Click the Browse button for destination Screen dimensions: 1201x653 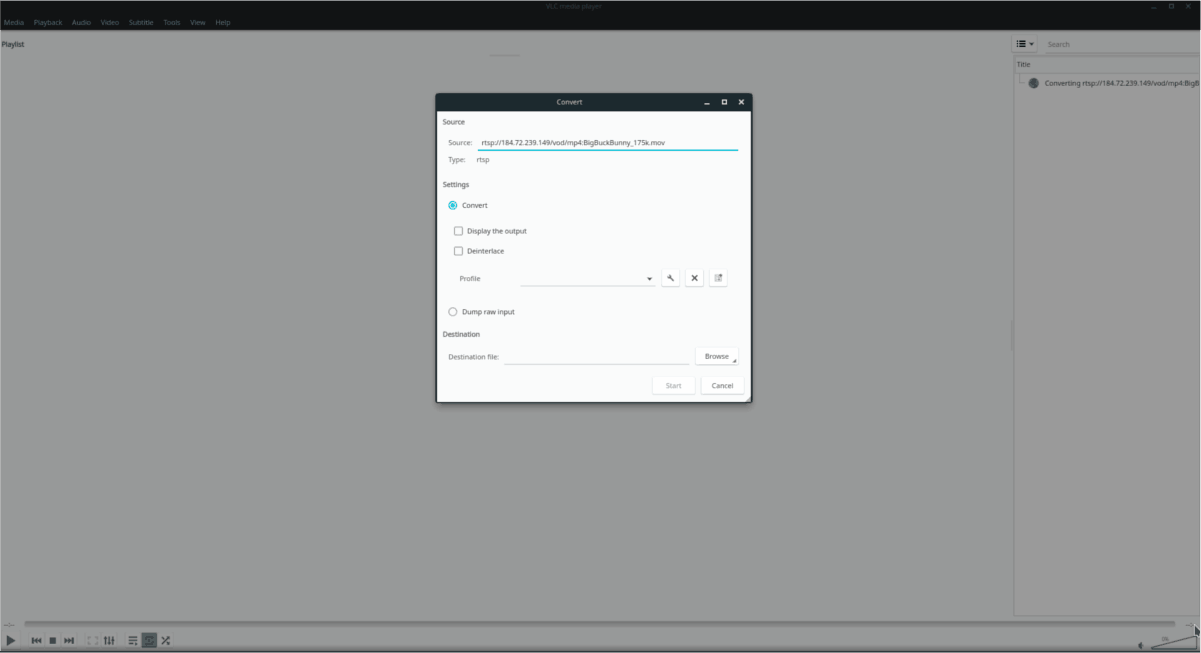coord(717,356)
